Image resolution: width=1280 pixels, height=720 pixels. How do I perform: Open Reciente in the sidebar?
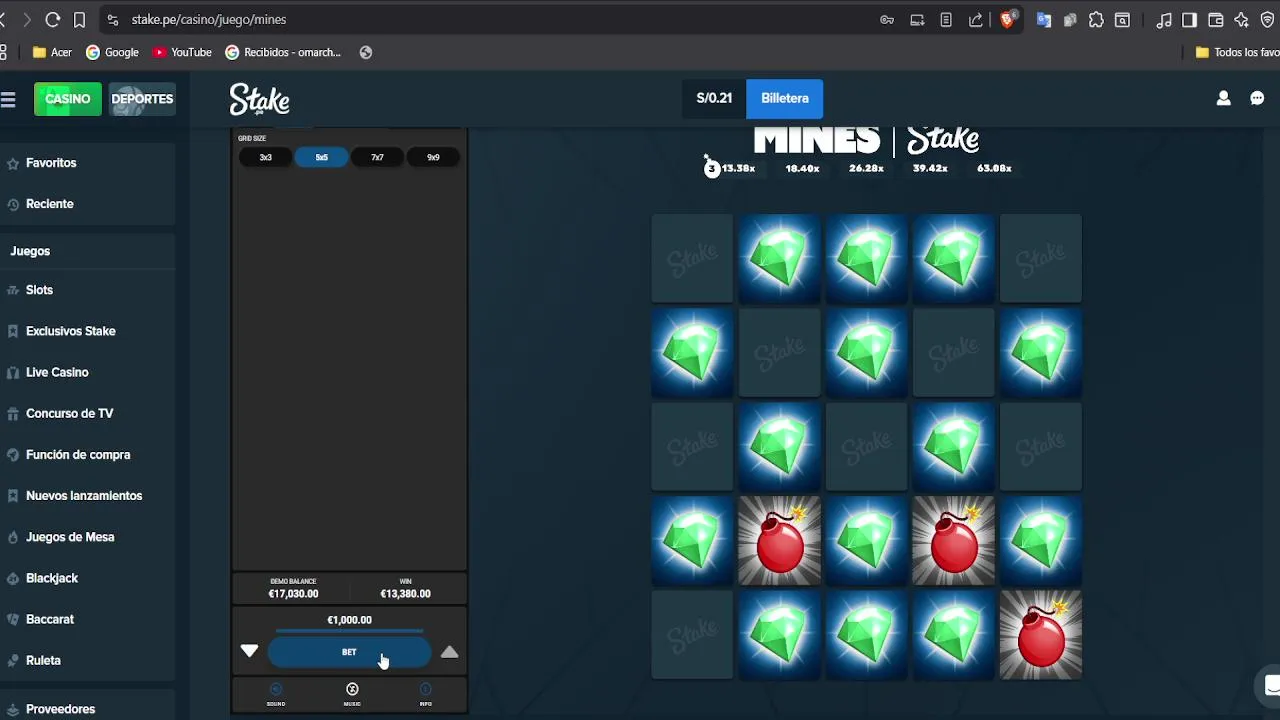tap(50, 204)
